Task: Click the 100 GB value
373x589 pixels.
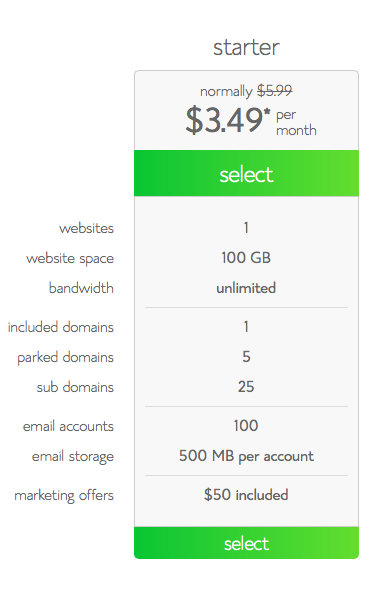Action: 246,258
